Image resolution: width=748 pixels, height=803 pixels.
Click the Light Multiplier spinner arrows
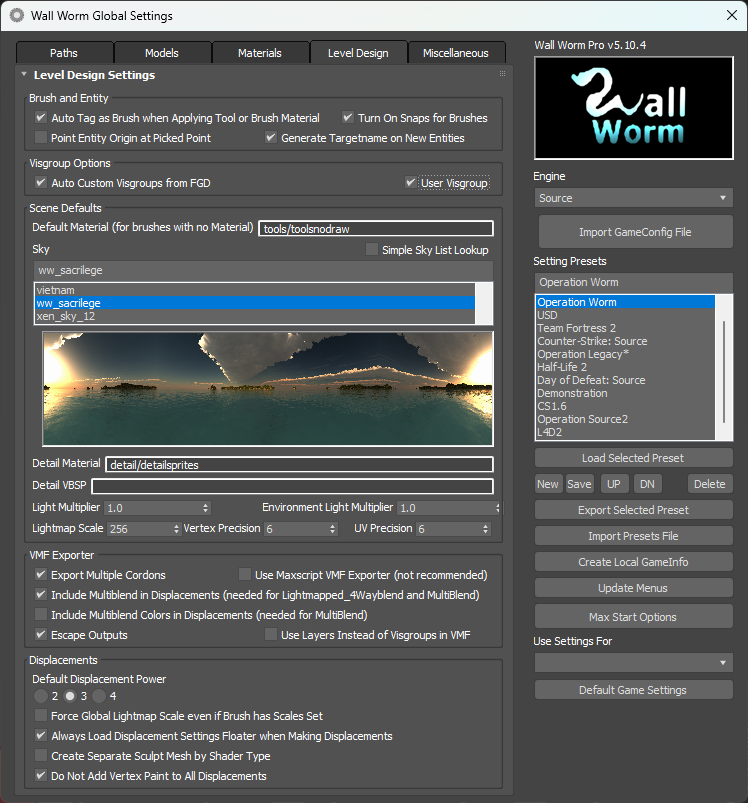click(x=205, y=508)
